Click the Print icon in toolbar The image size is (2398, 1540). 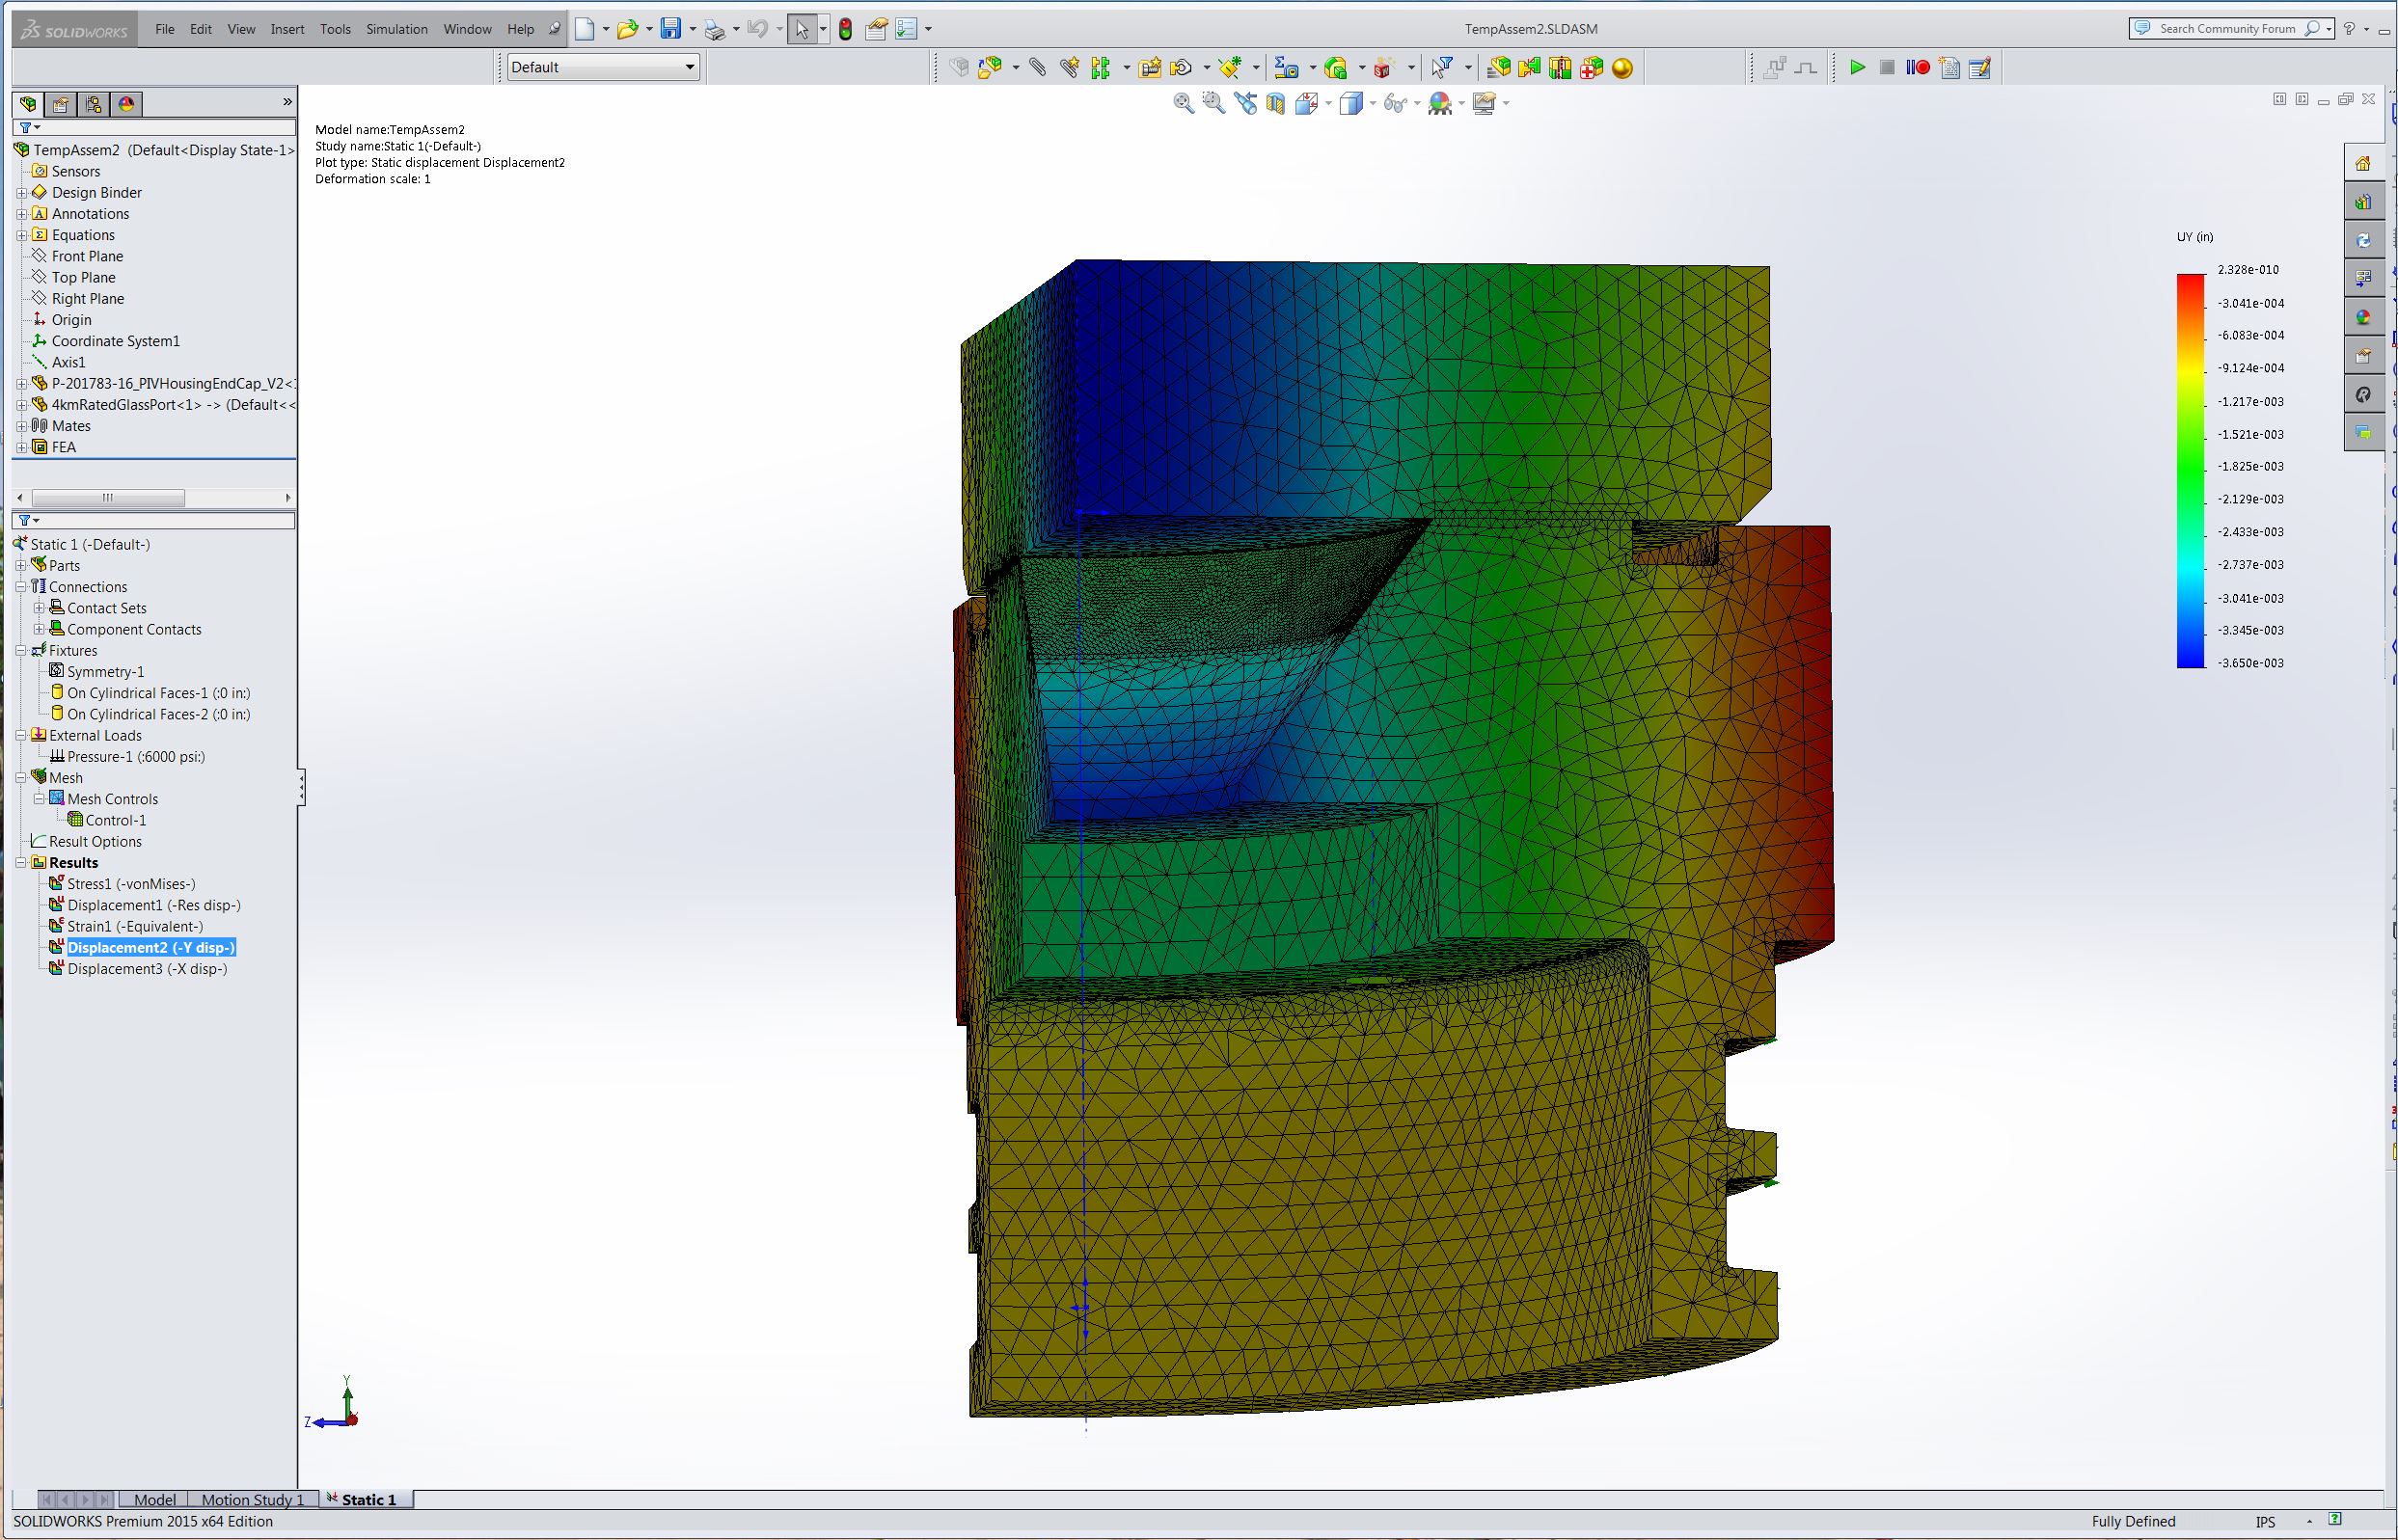coord(715,29)
